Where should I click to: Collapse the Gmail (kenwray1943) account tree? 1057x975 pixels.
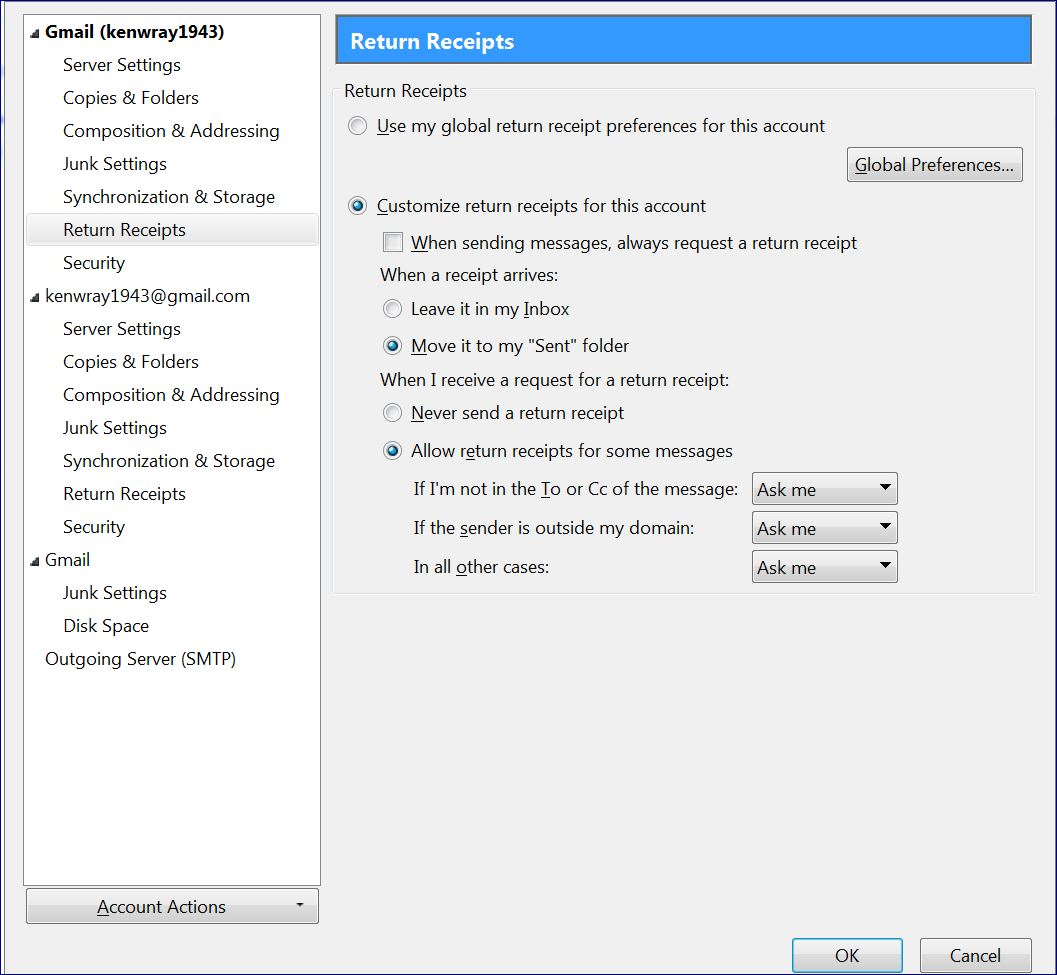(x=36, y=33)
